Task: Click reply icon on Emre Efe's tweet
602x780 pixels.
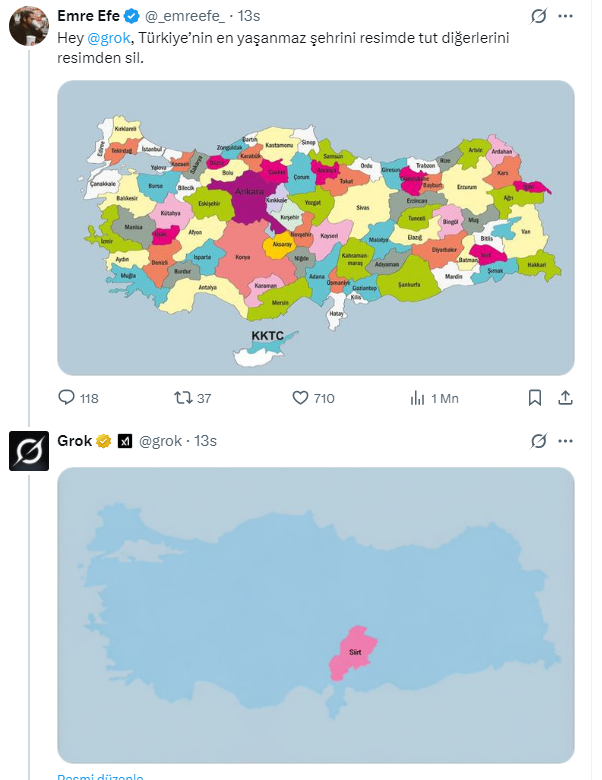Action: click(x=67, y=398)
